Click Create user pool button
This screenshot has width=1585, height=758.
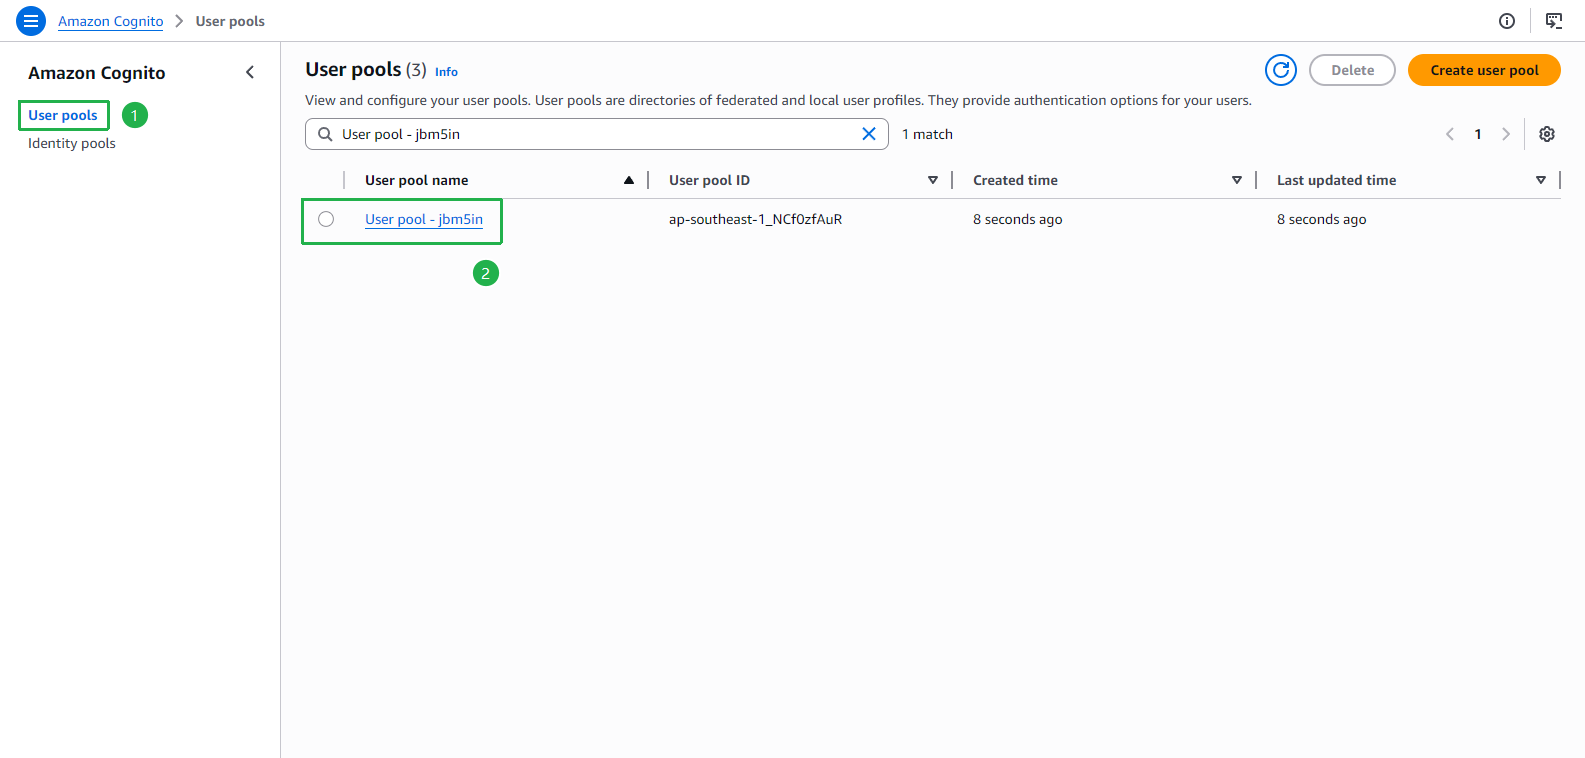point(1484,70)
